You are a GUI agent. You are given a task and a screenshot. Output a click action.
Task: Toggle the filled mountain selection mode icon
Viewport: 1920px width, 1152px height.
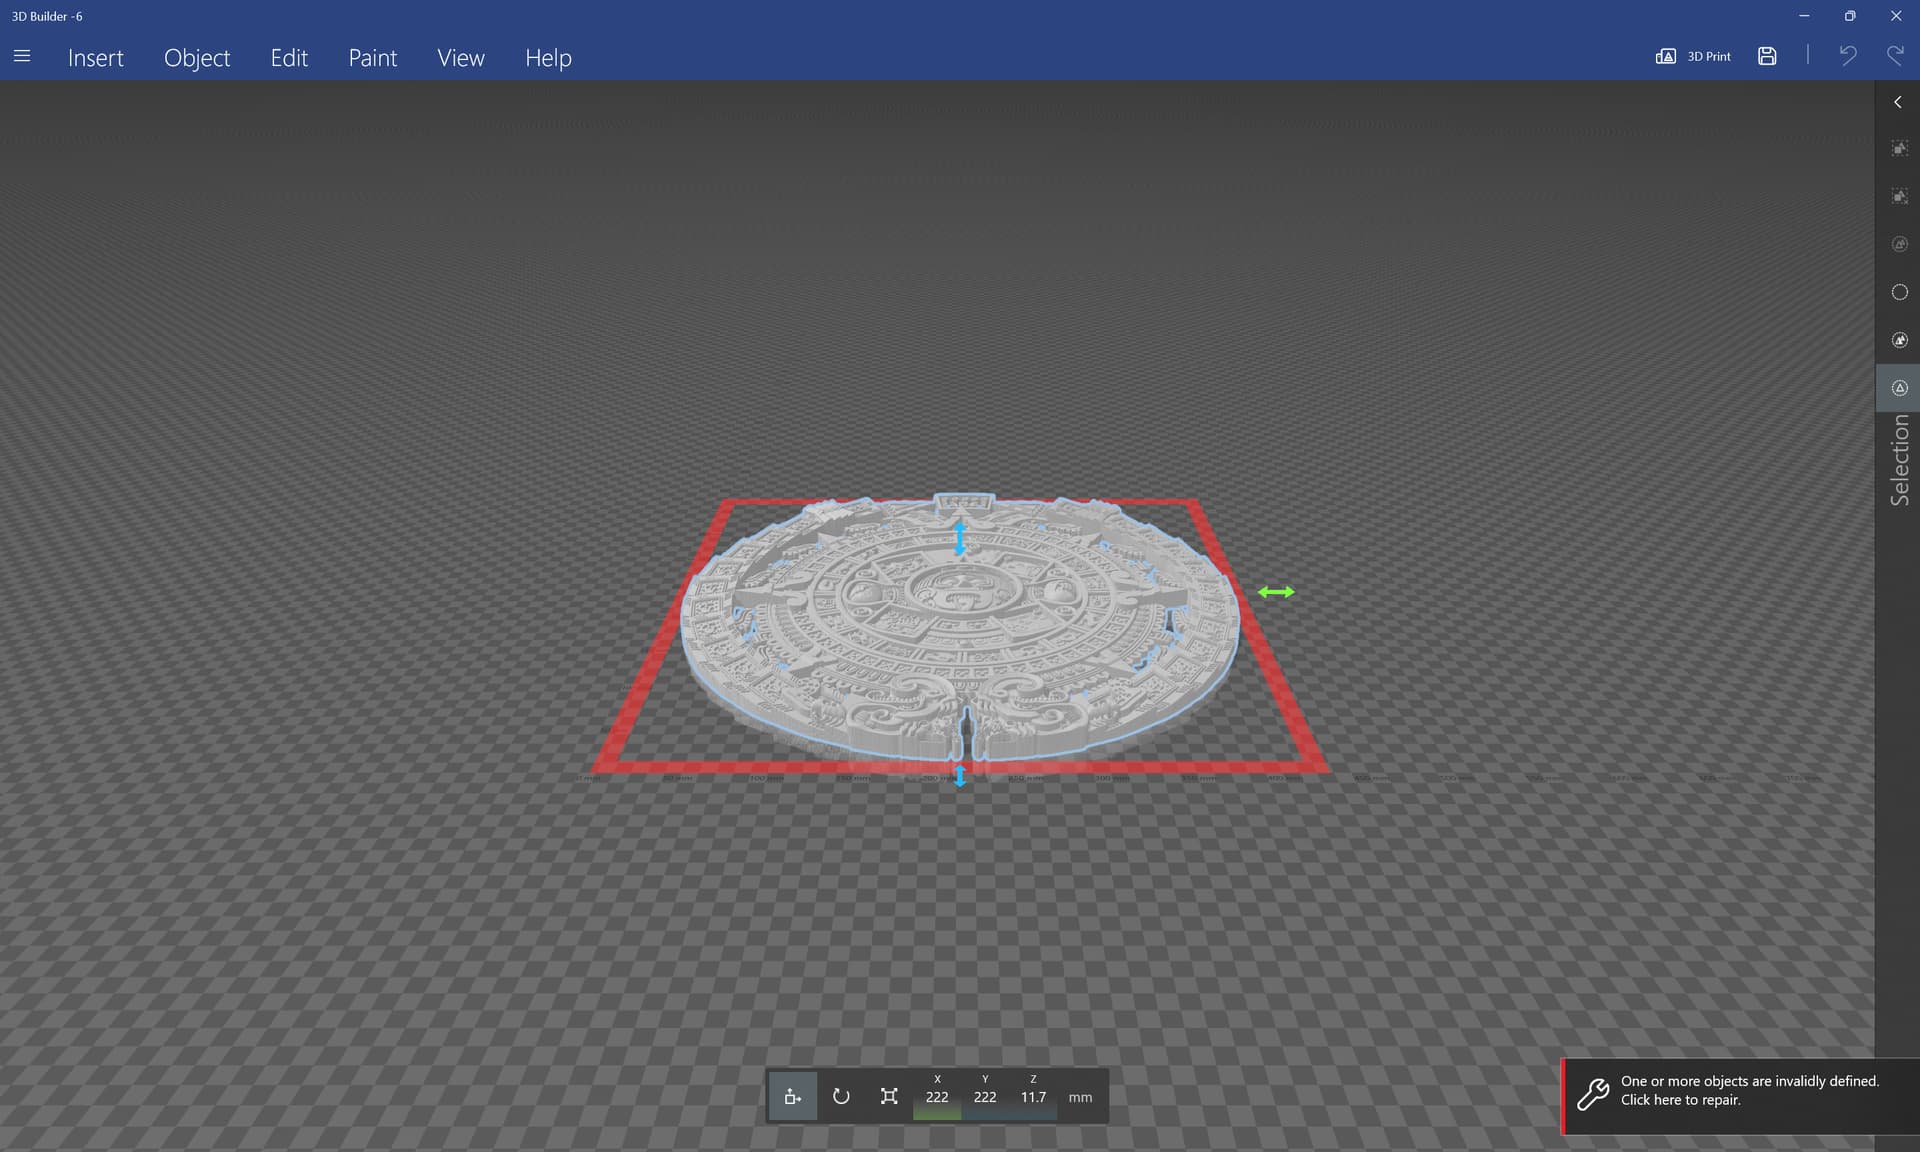[1899, 340]
